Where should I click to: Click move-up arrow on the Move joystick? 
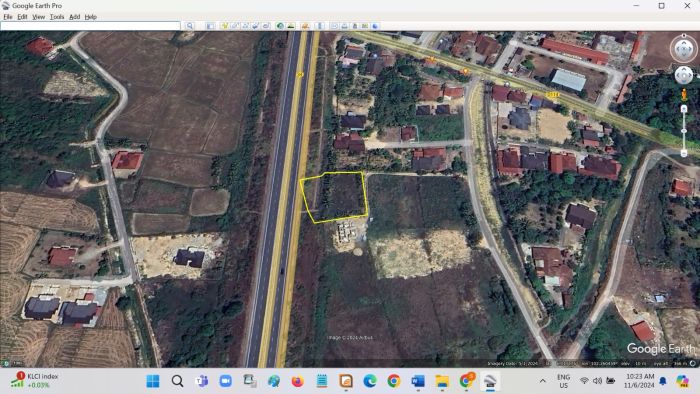pyautogui.click(x=683, y=70)
